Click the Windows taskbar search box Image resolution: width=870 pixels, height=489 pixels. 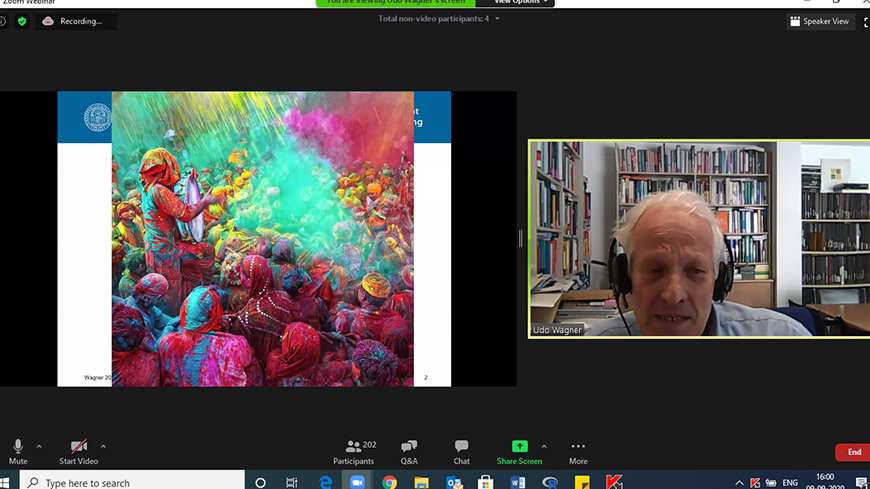click(x=132, y=482)
